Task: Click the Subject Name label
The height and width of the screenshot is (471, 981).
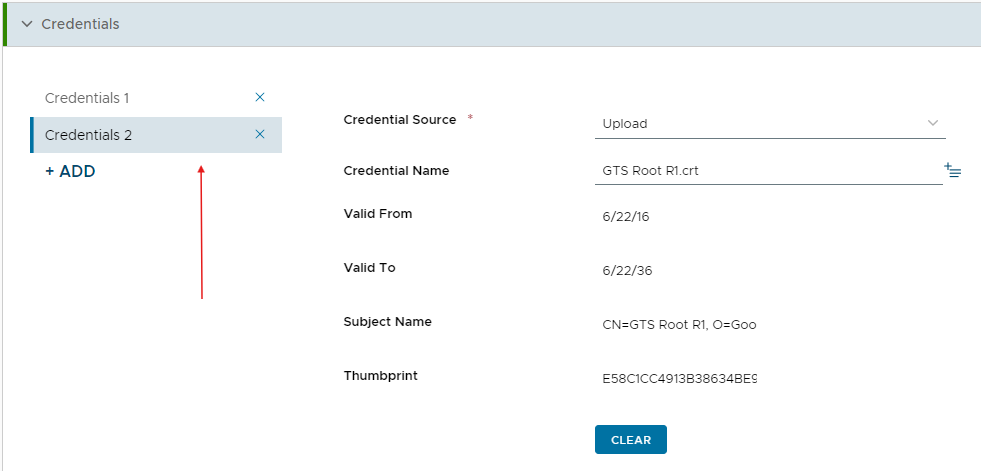Action: coord(387,322)
